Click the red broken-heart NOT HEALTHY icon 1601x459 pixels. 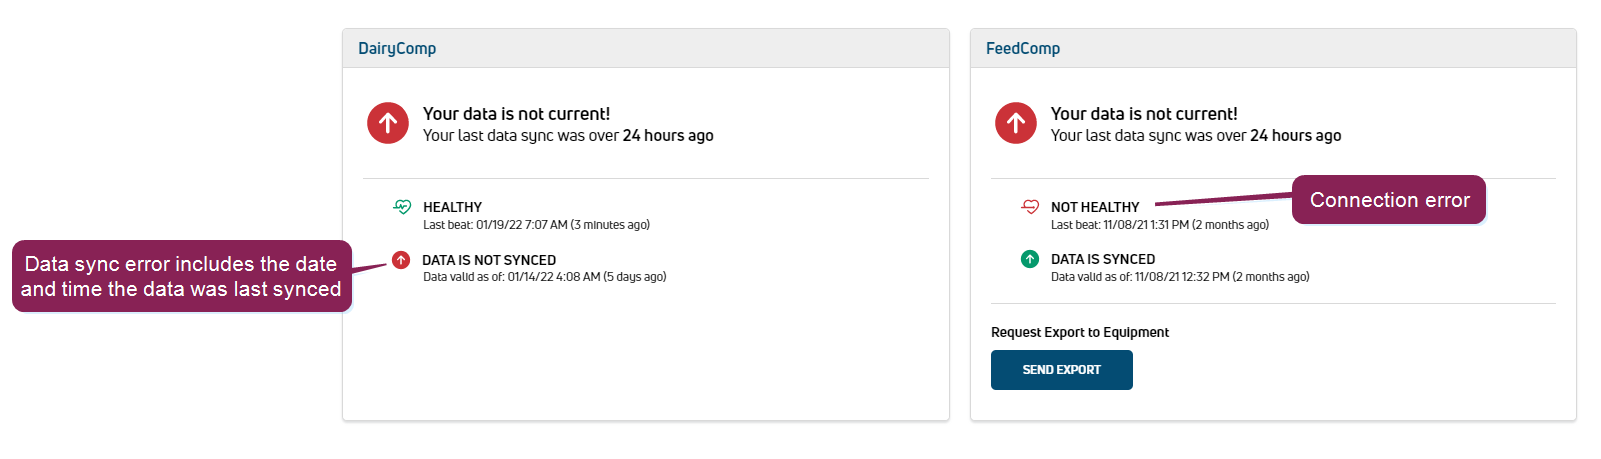[x=1030, y=207]
